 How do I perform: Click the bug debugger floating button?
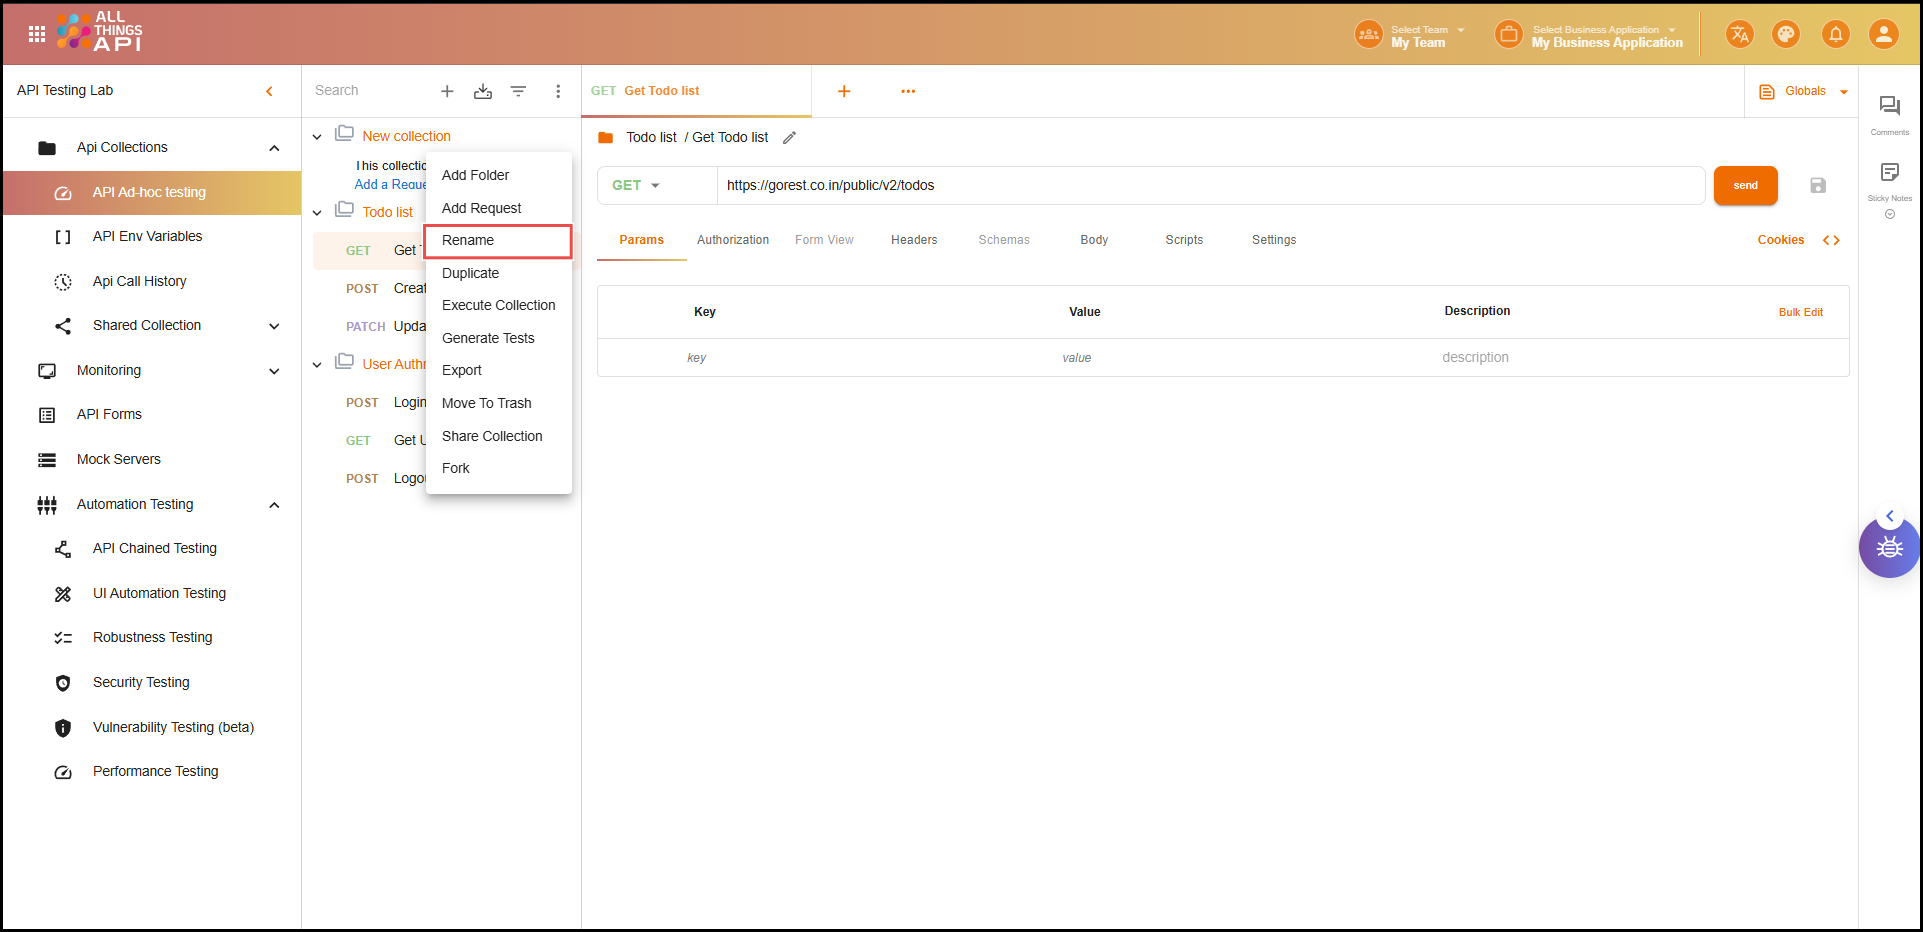(x=1889, y=548)
